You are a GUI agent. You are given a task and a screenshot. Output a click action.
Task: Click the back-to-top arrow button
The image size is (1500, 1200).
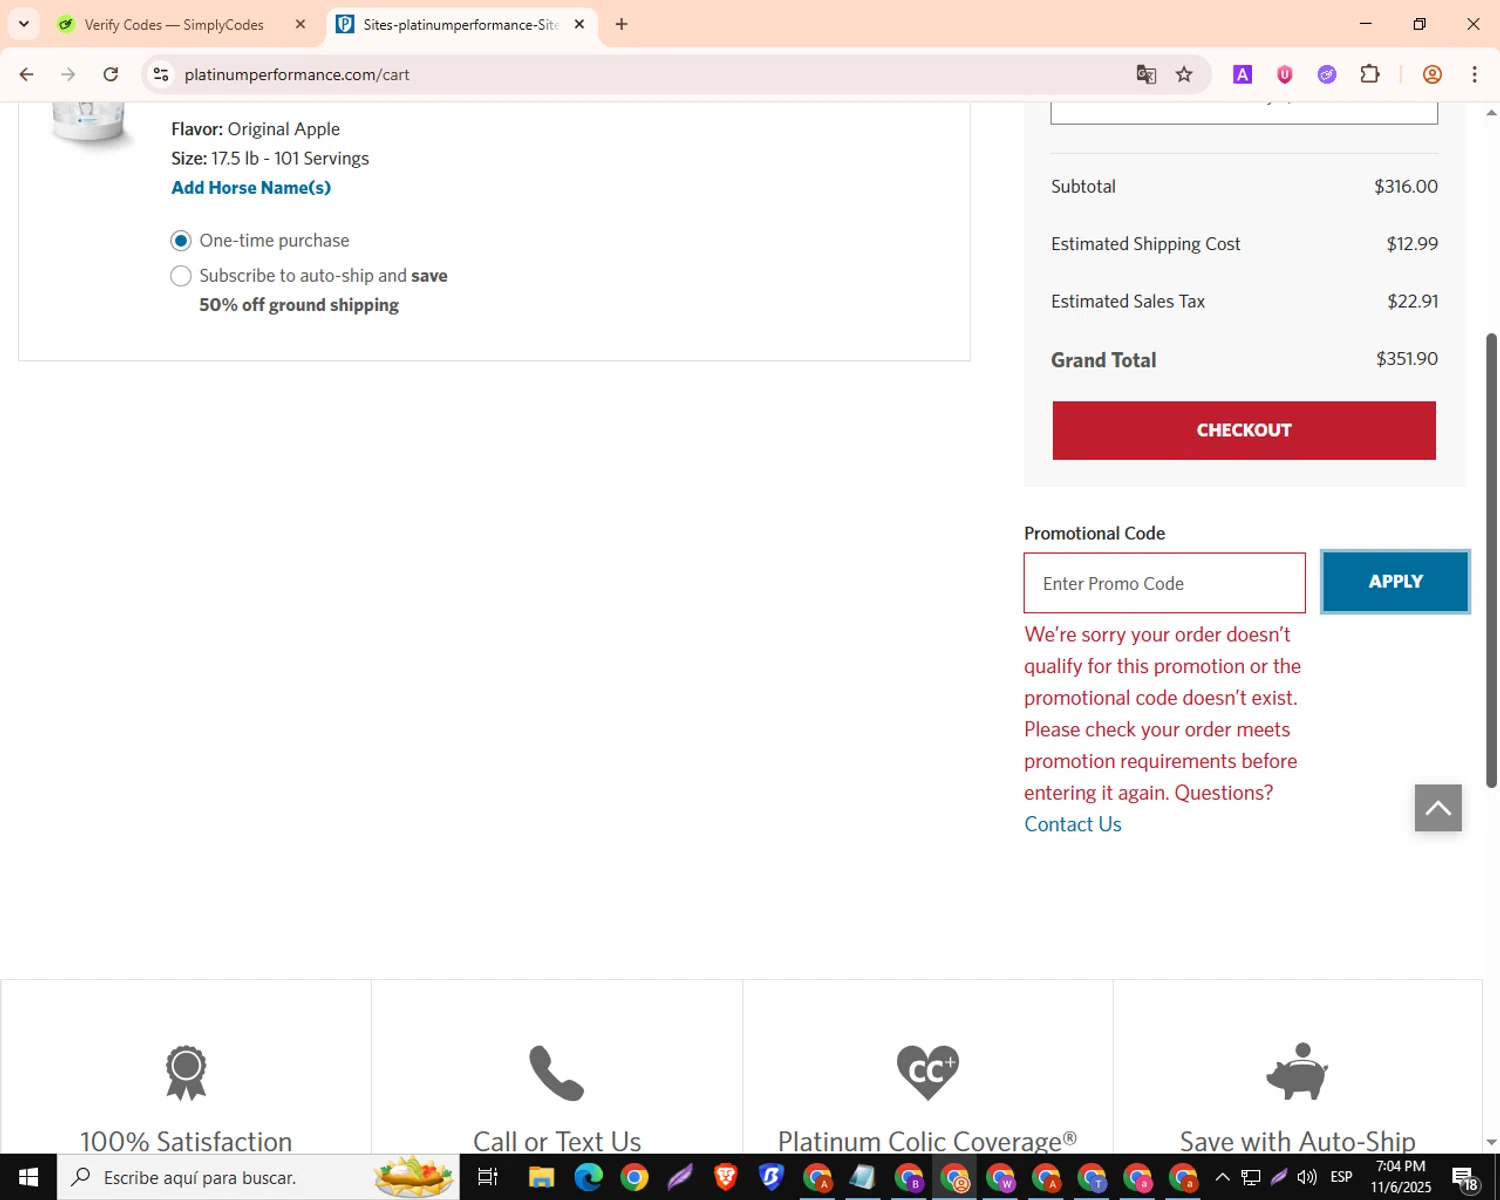click(1438, 808)
